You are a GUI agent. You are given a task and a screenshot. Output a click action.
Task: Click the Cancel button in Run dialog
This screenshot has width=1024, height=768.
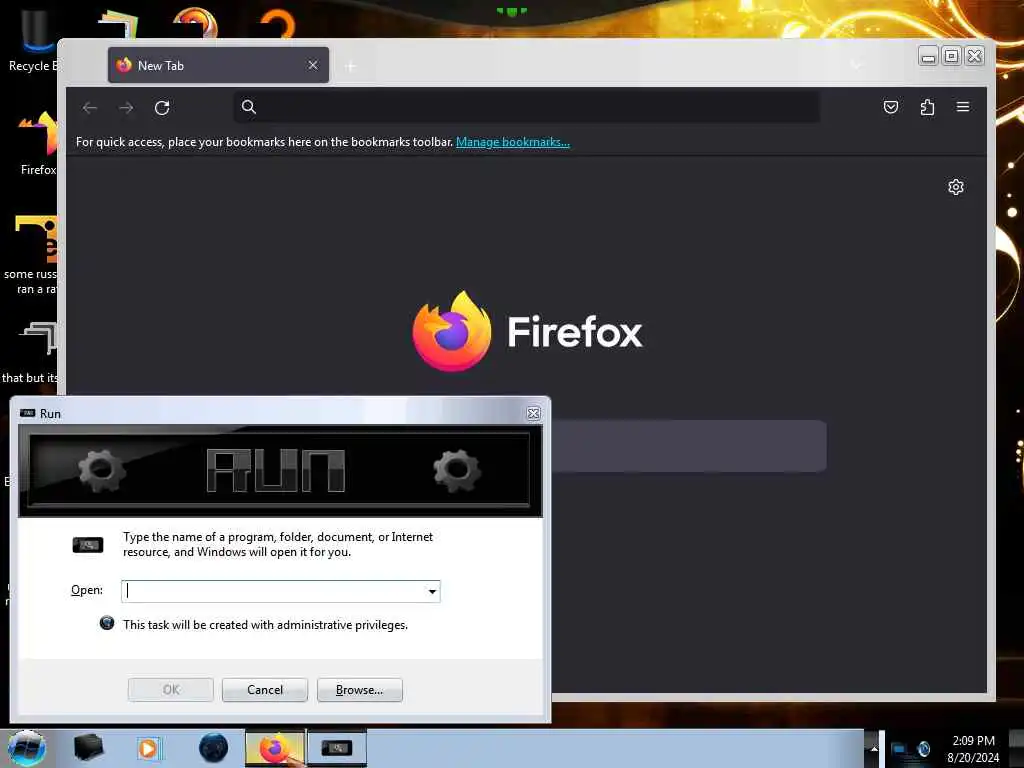264,690
